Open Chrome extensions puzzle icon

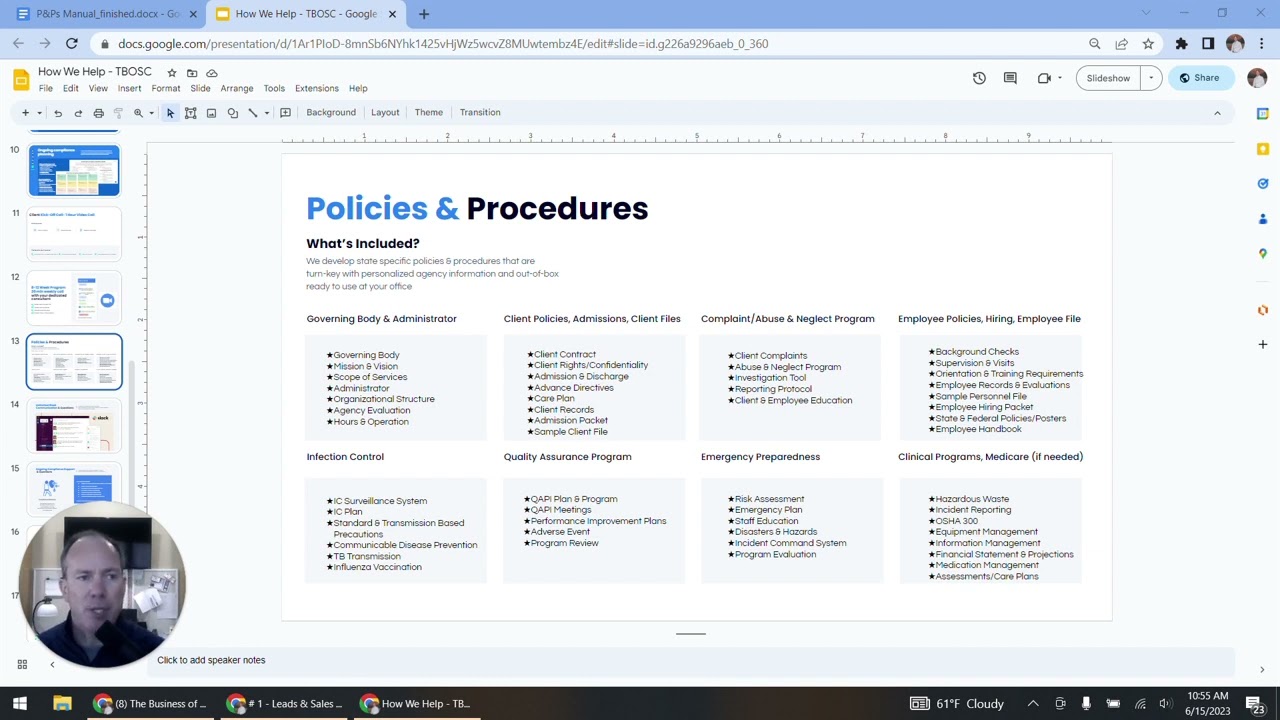pyautogui.click(x=1181, y=44)
